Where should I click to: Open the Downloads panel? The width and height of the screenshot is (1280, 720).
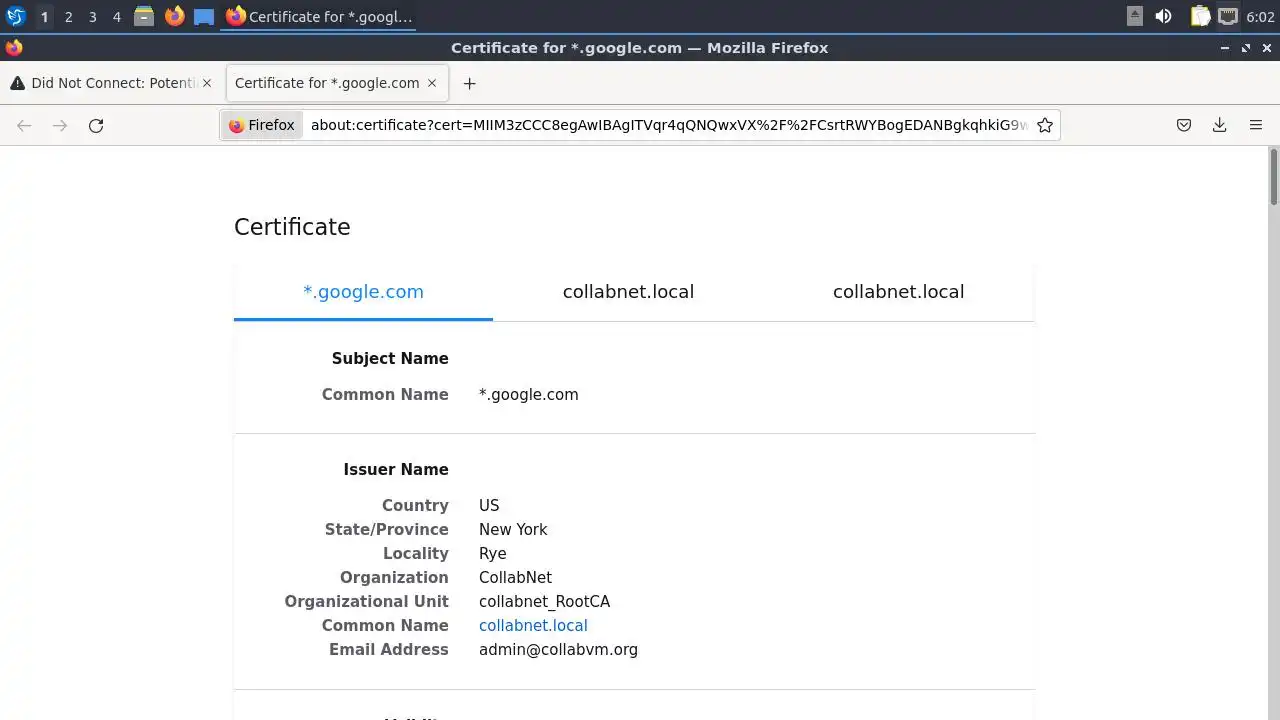pos(1220,125)
